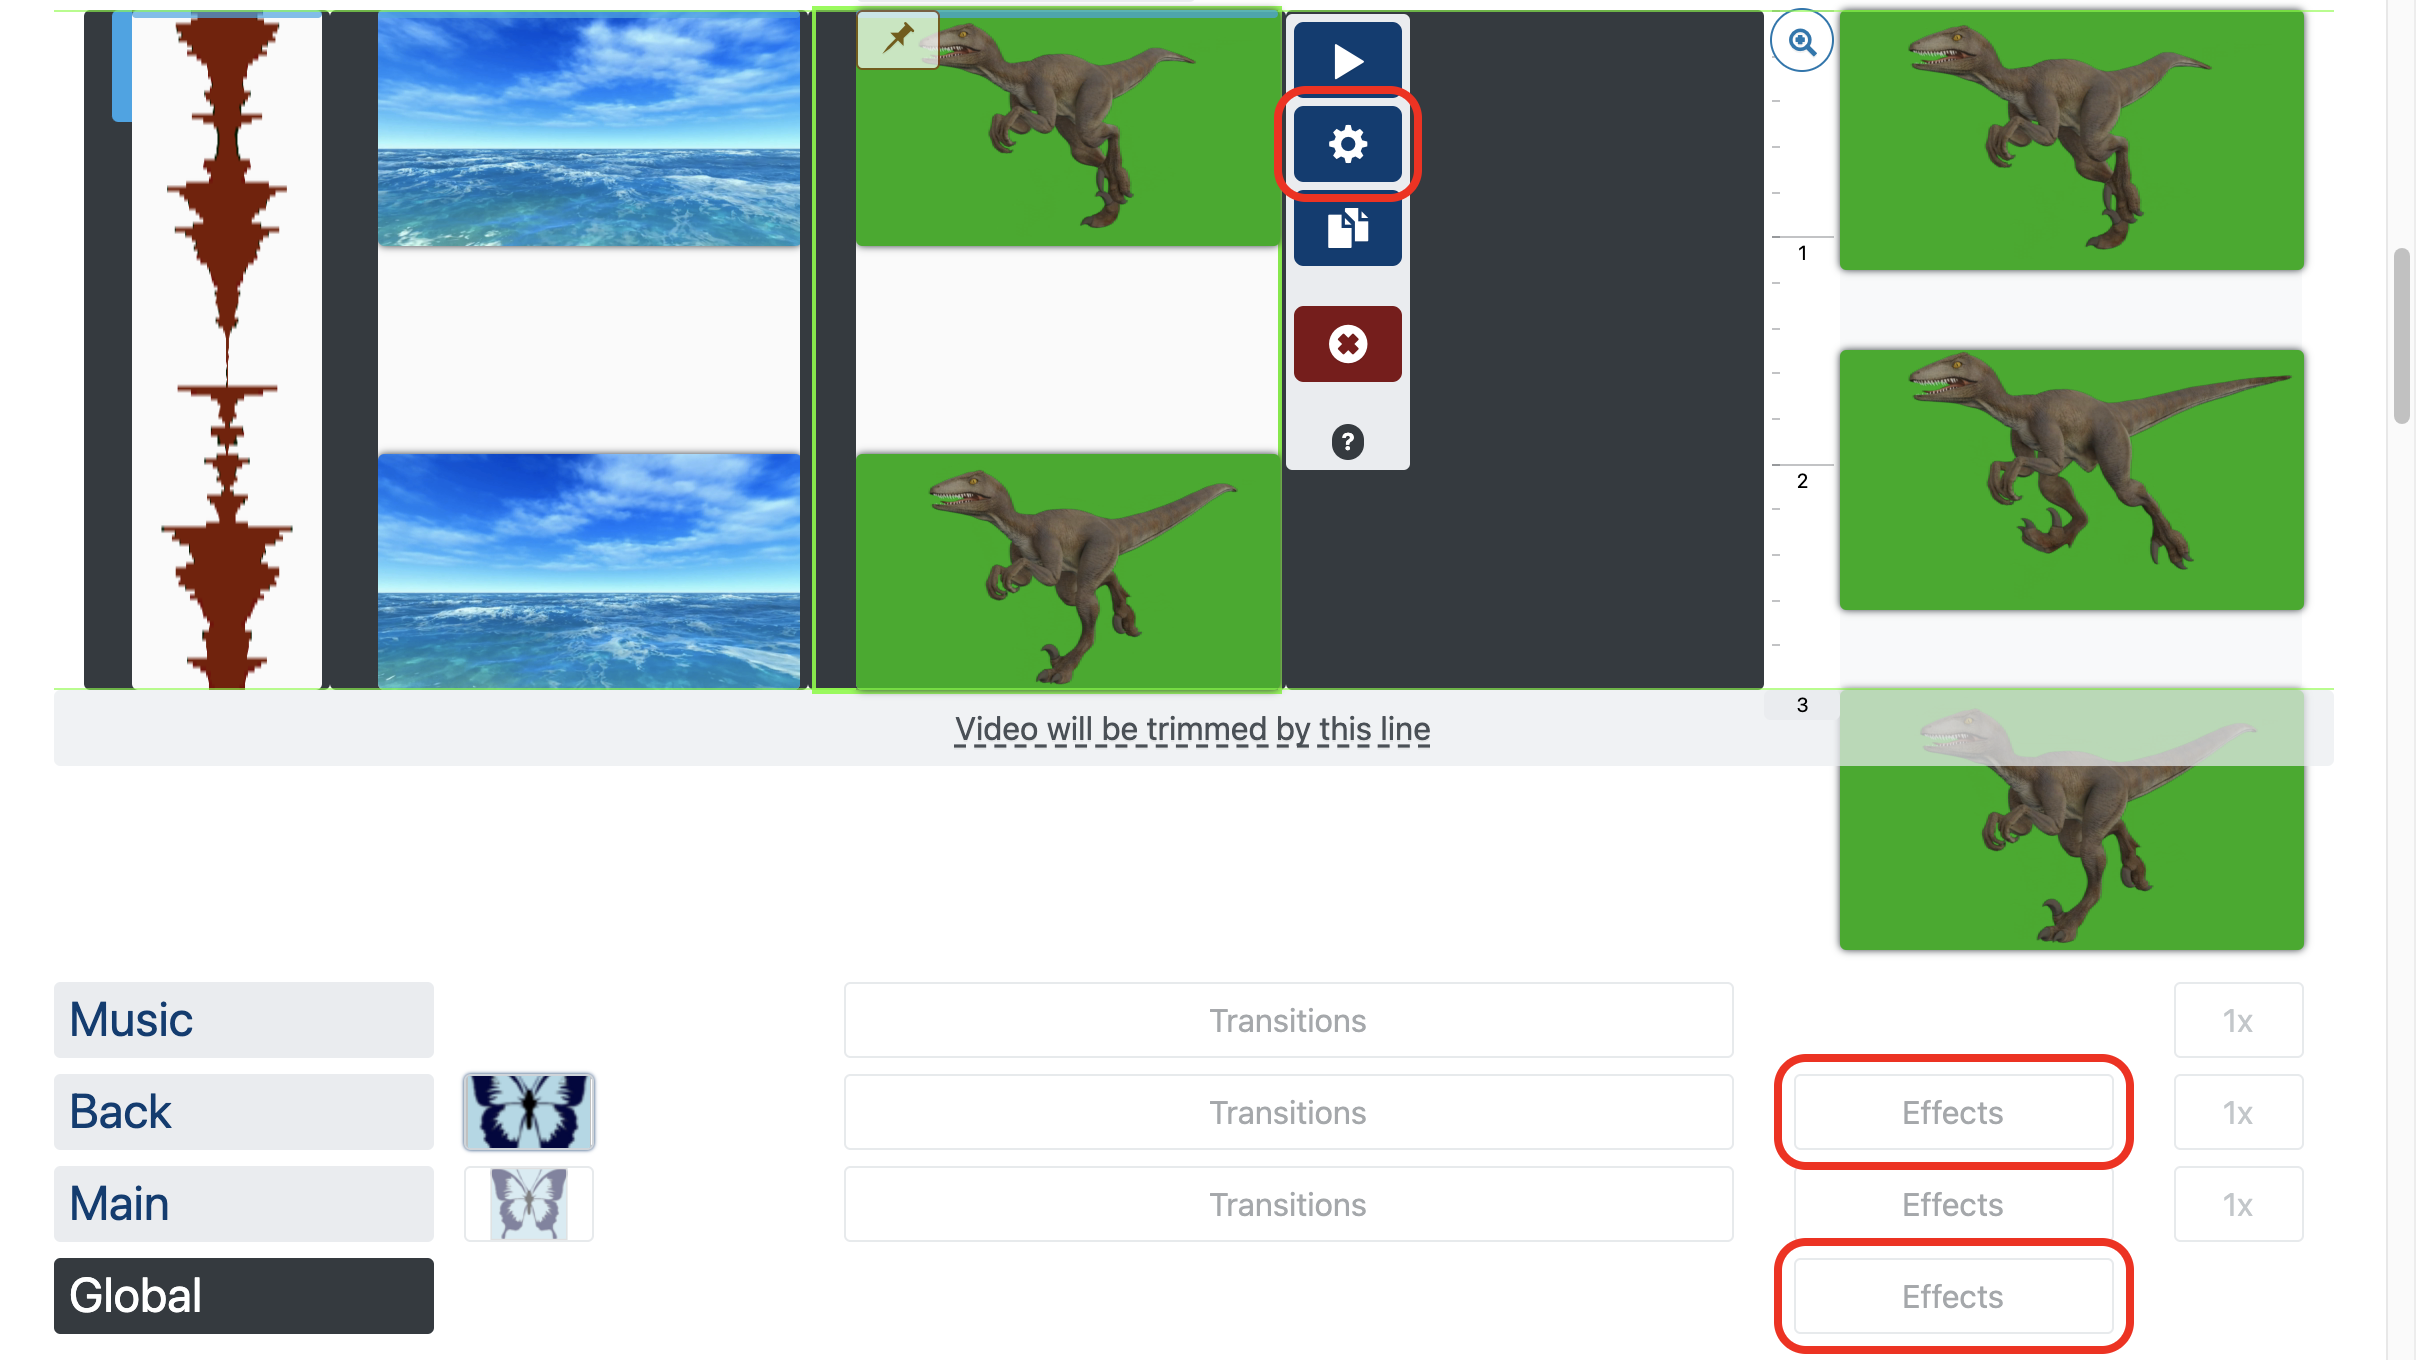This screenshot has height=1360, width=2416.
Task: Click the play button on clip preview
Action: [1347, 60]
